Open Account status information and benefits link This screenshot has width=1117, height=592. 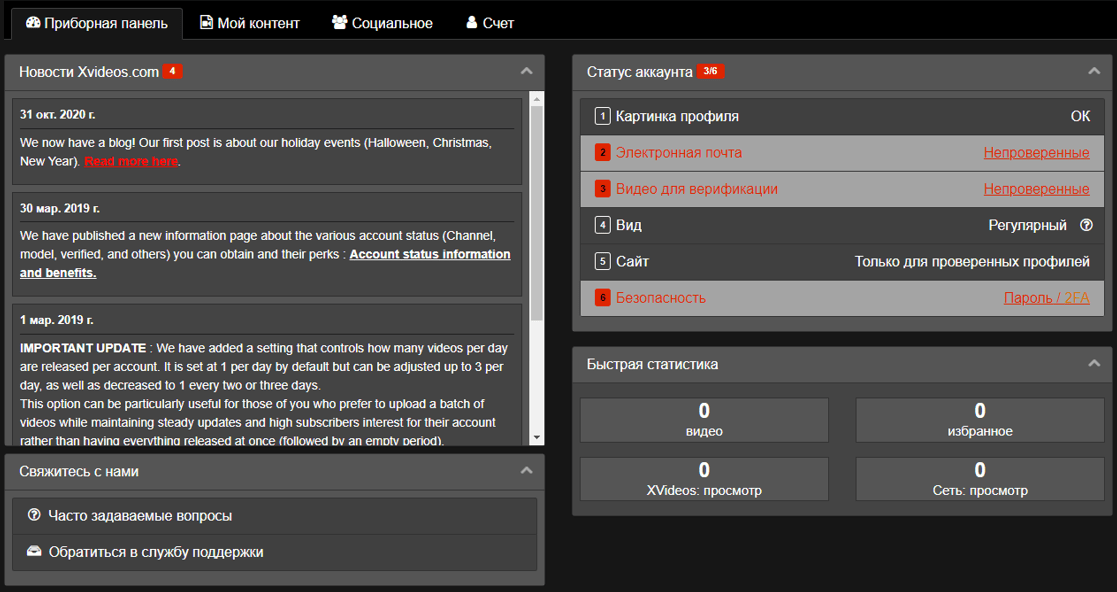[x=265, y=264]
